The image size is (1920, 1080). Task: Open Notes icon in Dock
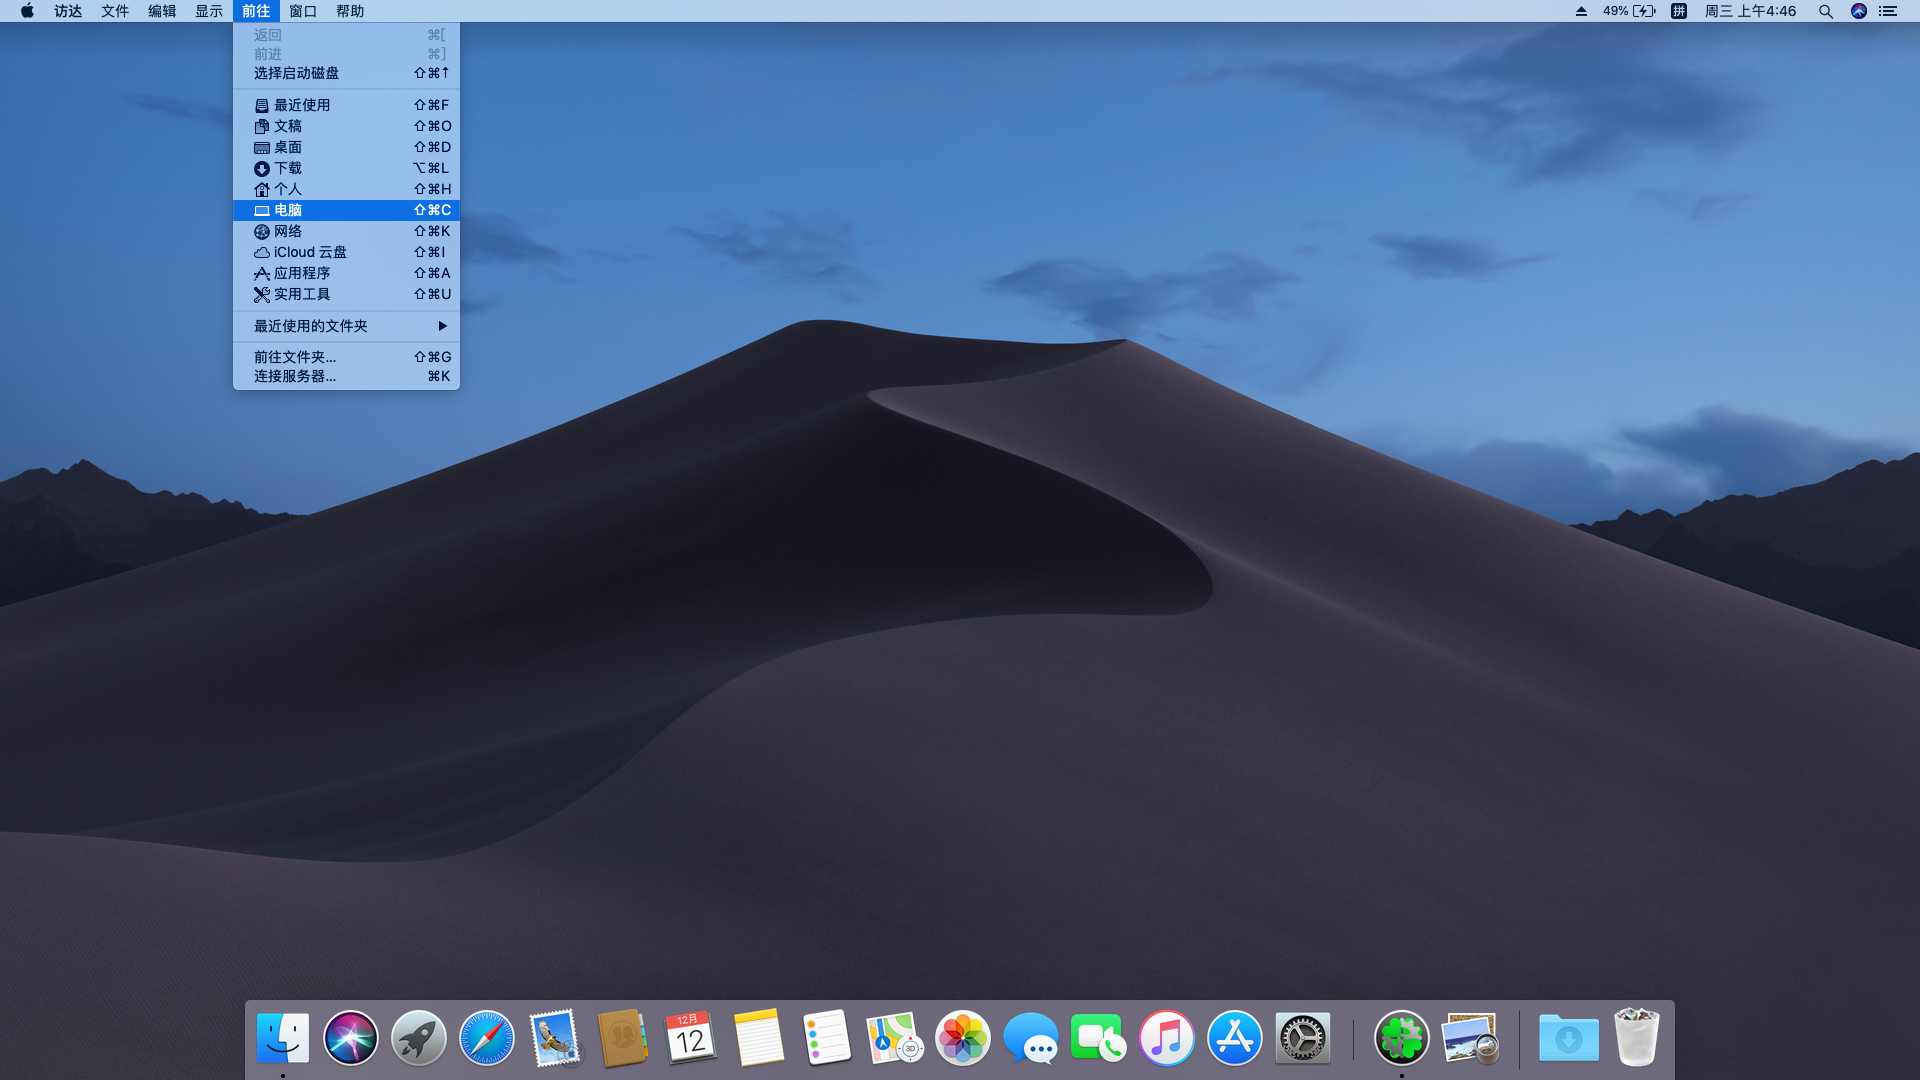point(759,1038)
